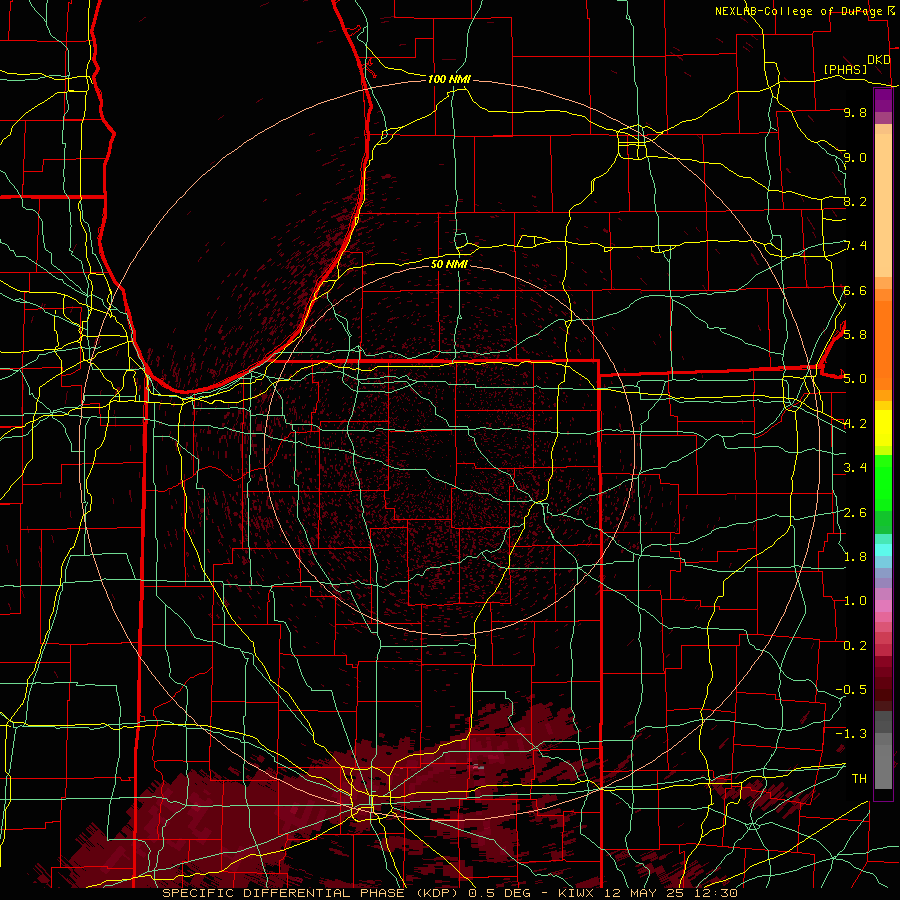Click the -1.3 value on the color scale
The image size is (900, 900).
click(x=851, y=734)
